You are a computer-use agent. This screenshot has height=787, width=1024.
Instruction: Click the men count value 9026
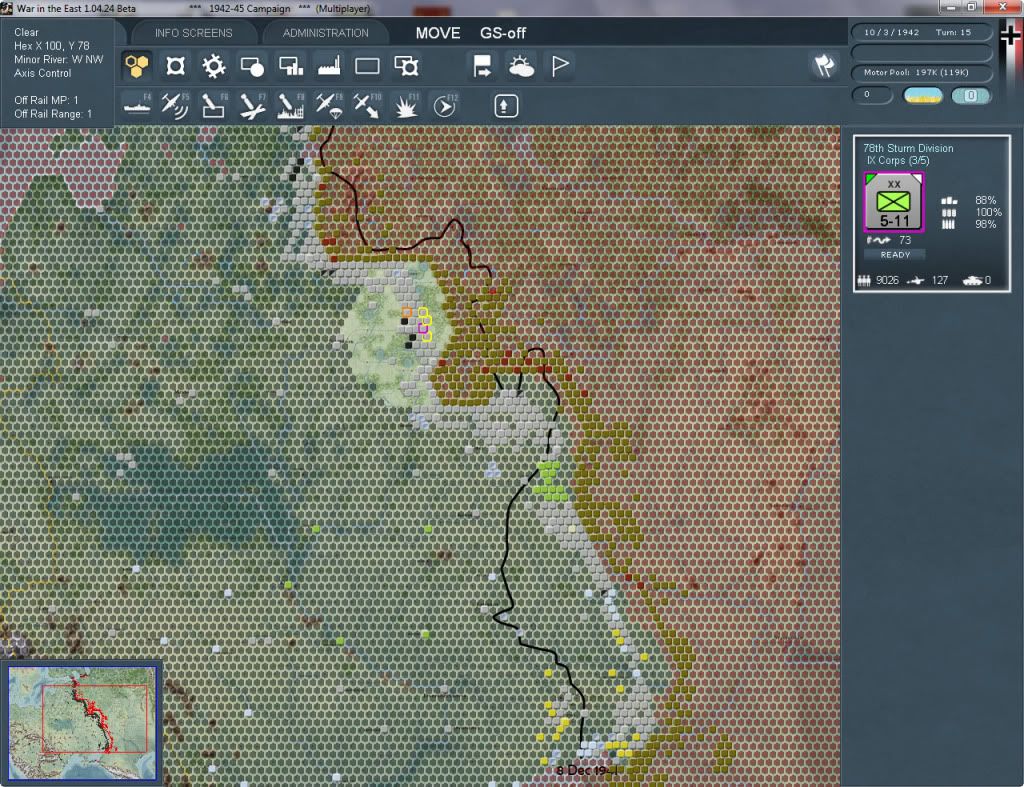click(x=887, y=280)
